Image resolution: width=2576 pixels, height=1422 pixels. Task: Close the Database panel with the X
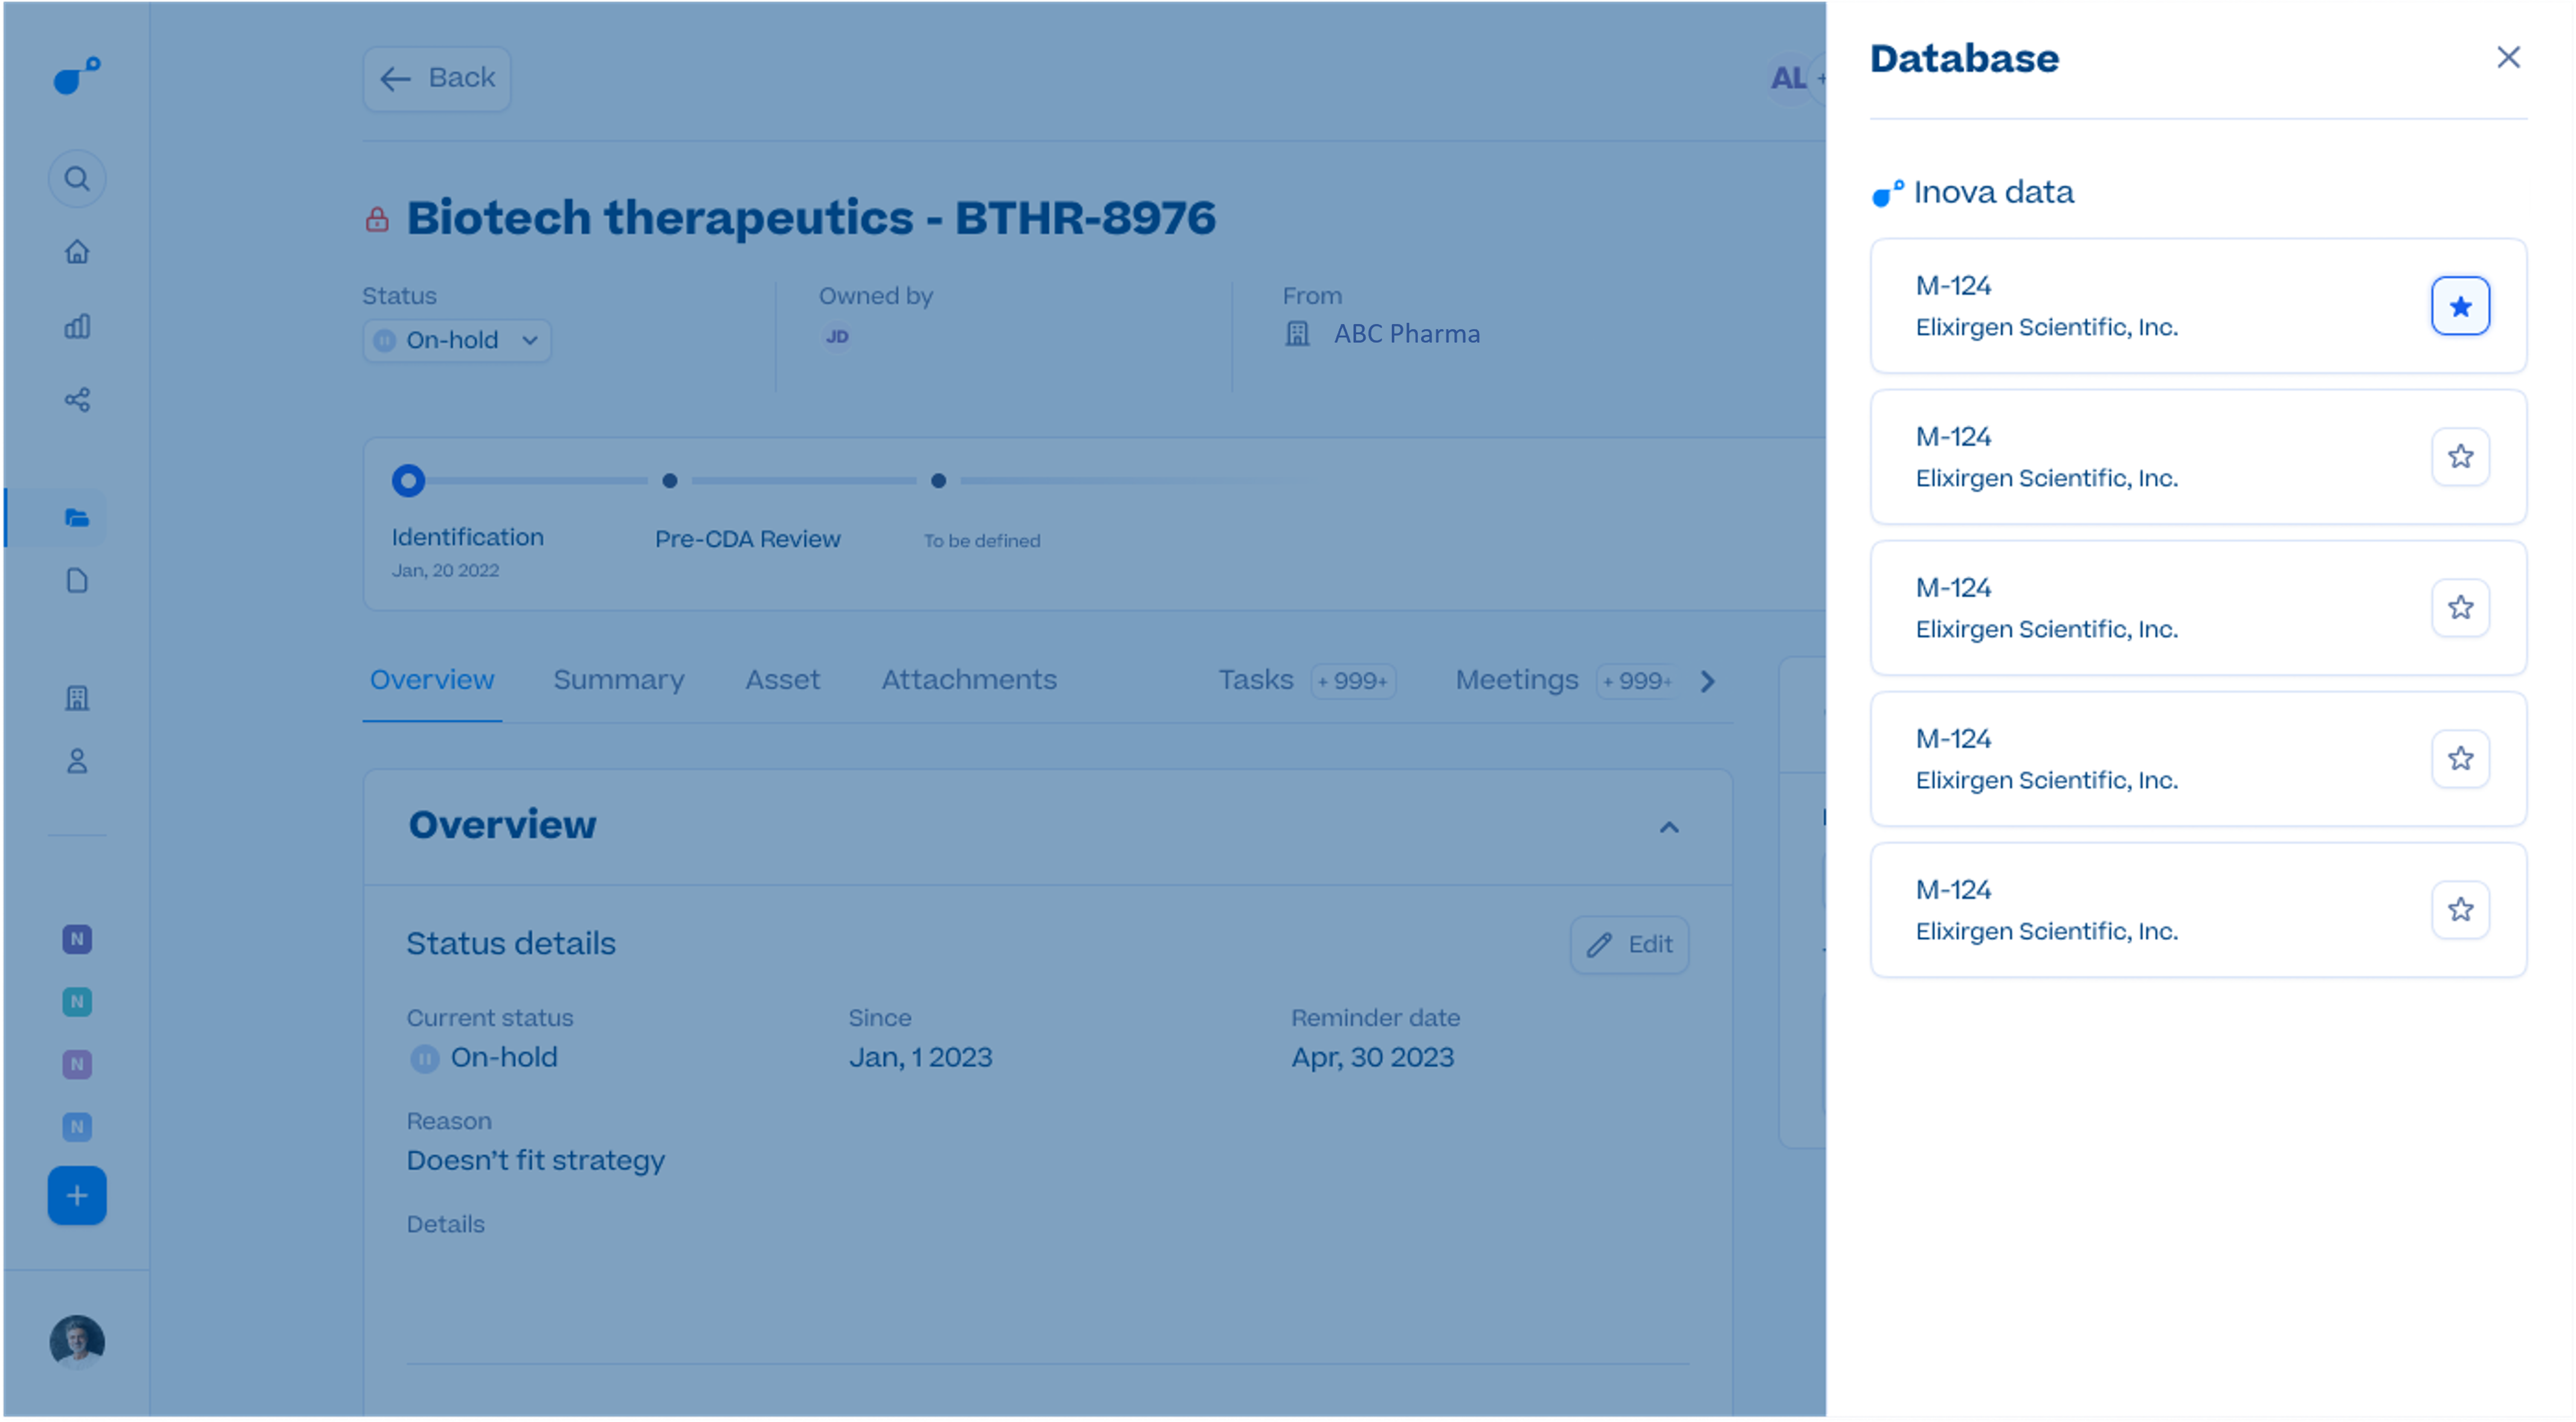coord(2508,58)
